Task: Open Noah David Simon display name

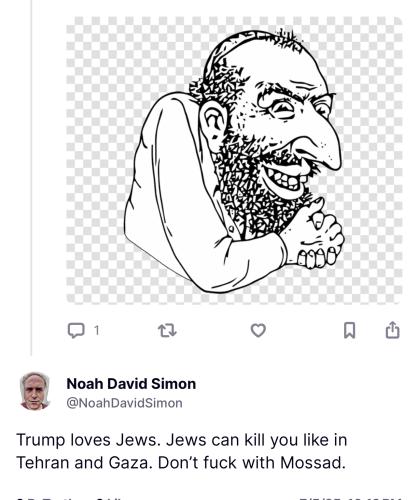Action: (131, 384)
